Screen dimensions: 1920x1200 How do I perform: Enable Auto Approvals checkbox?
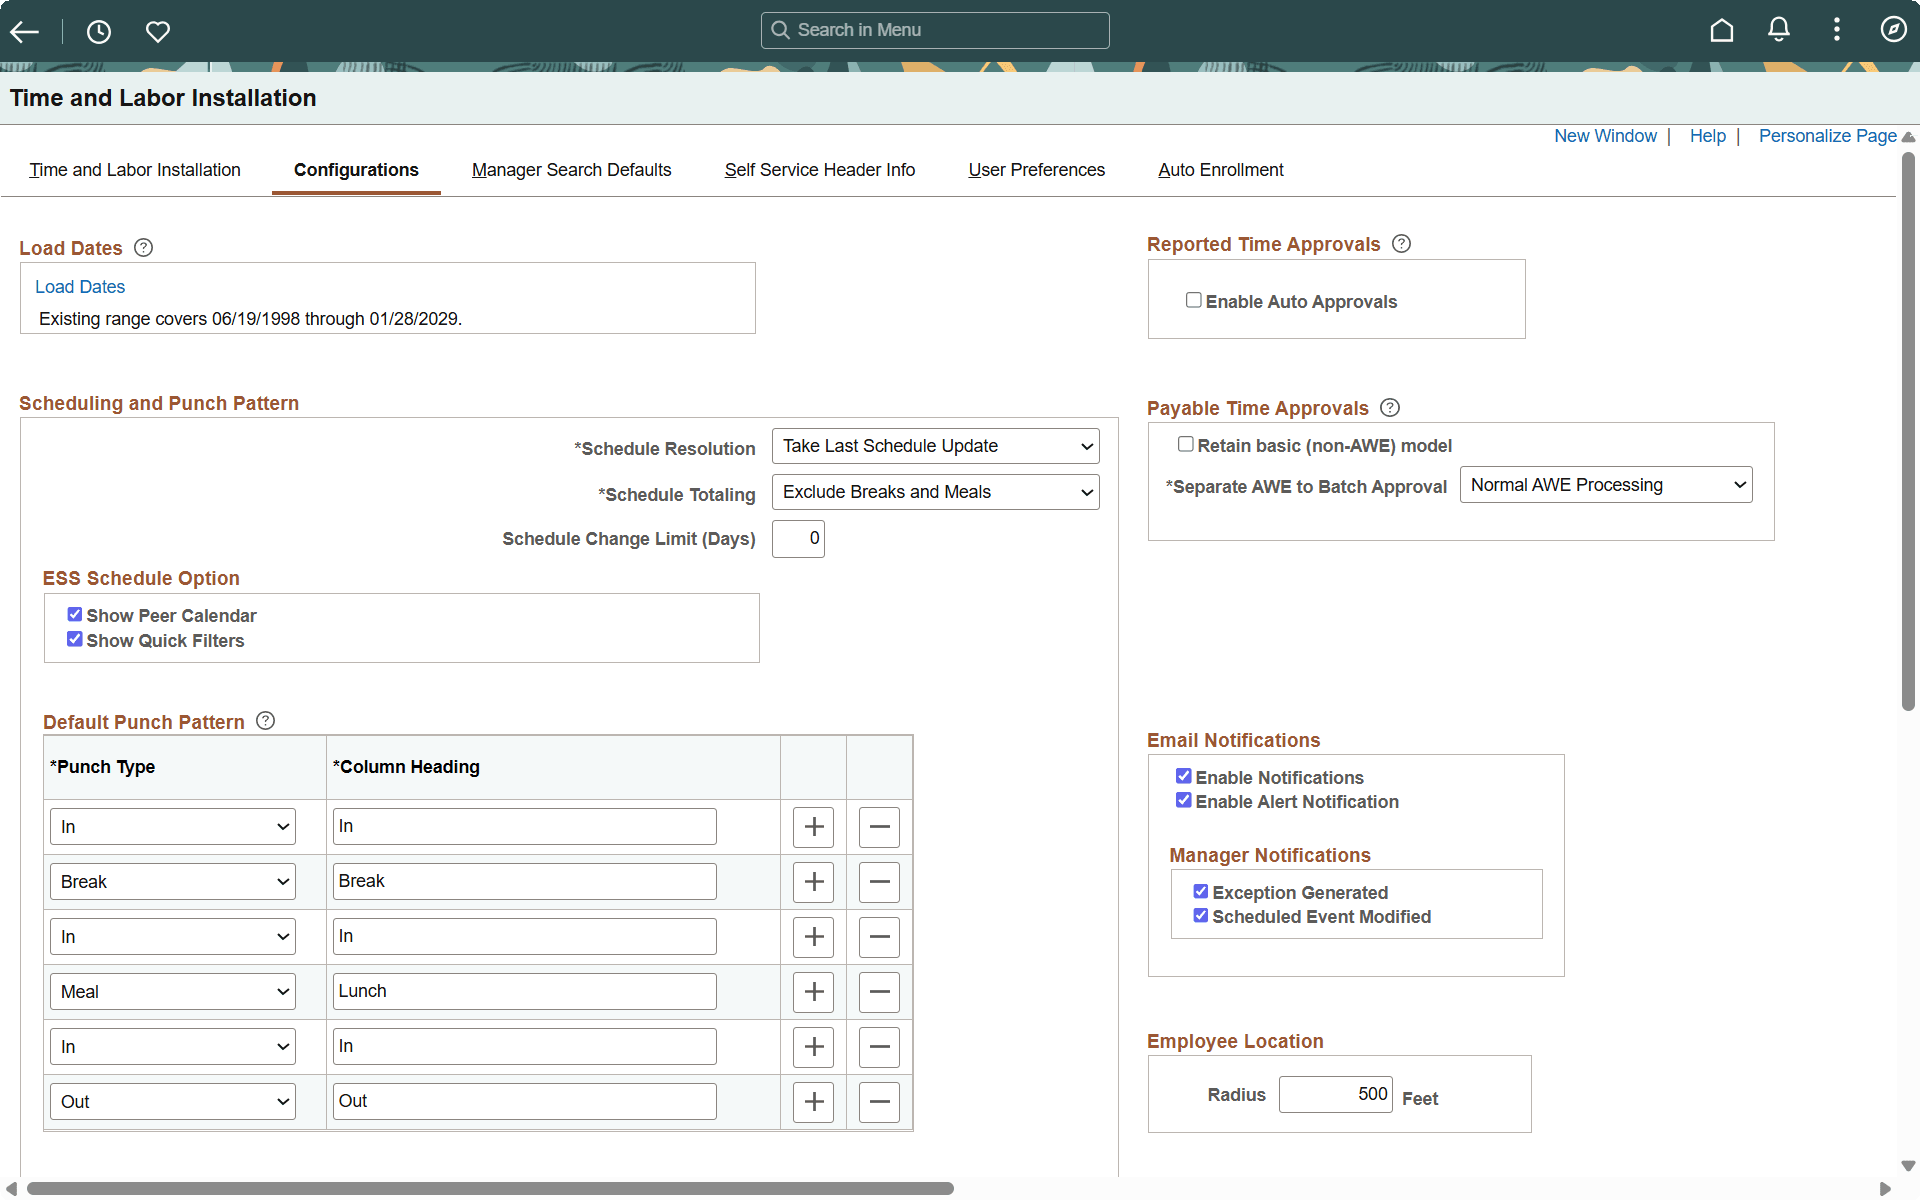pyautogui.click(x=1193, y=300)
